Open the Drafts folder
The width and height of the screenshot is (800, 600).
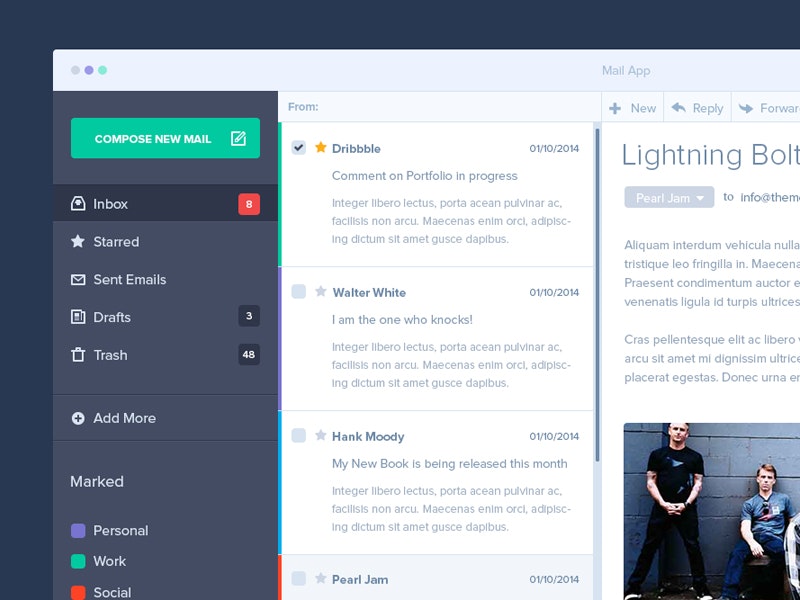point(165,317)
